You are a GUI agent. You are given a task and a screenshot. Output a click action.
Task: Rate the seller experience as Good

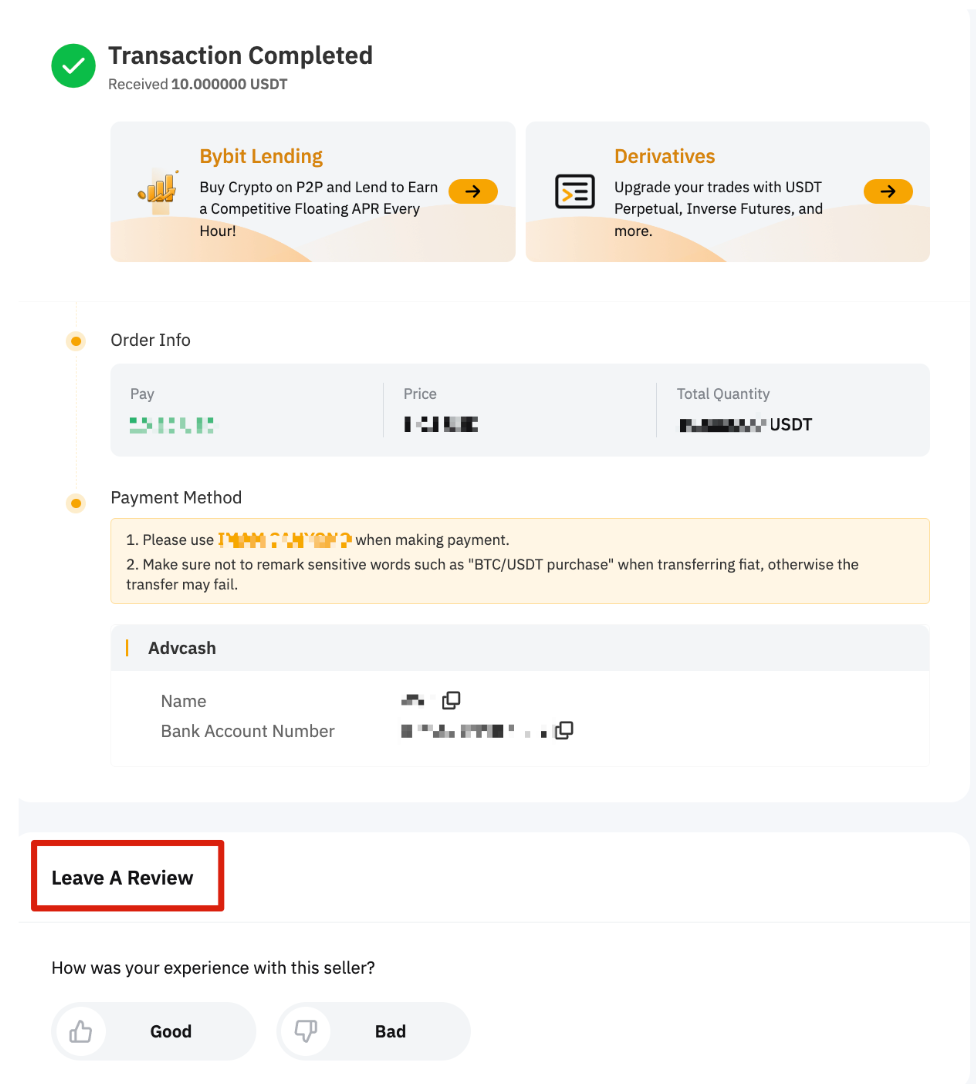pyautogui.click(x=170, y=1031)
